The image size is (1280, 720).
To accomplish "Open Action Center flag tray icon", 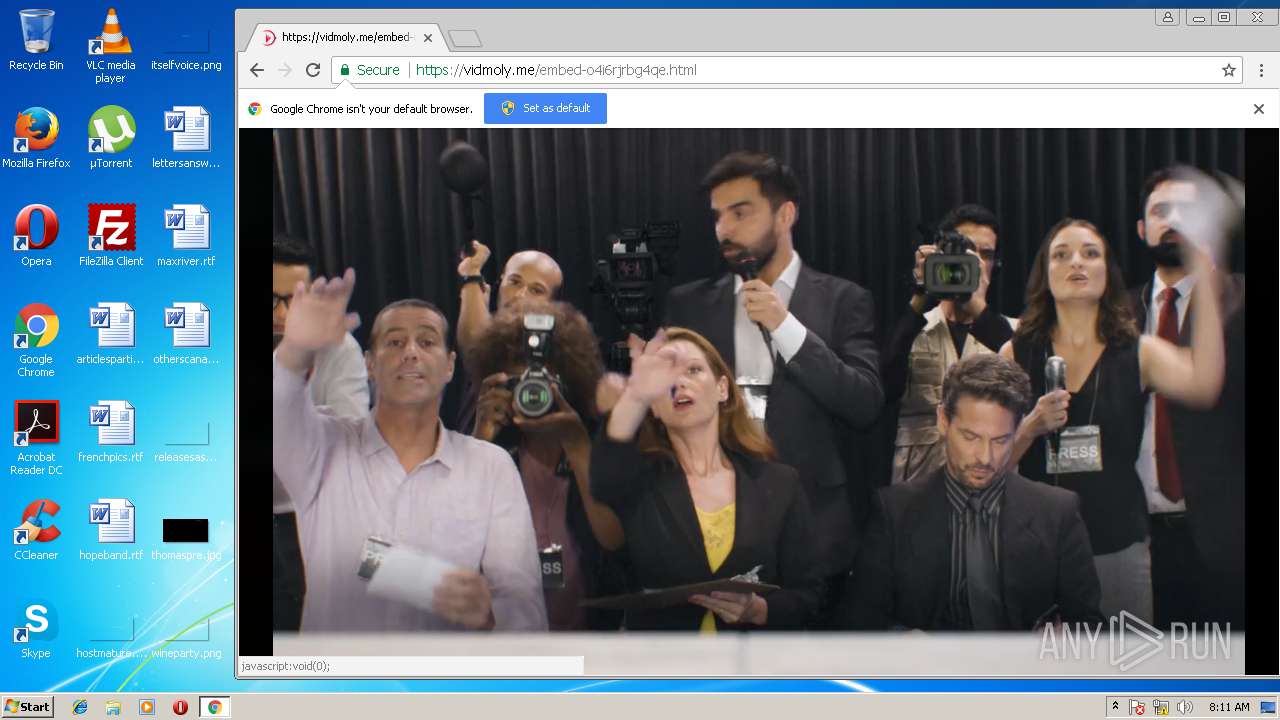I will click(1137, 707).
